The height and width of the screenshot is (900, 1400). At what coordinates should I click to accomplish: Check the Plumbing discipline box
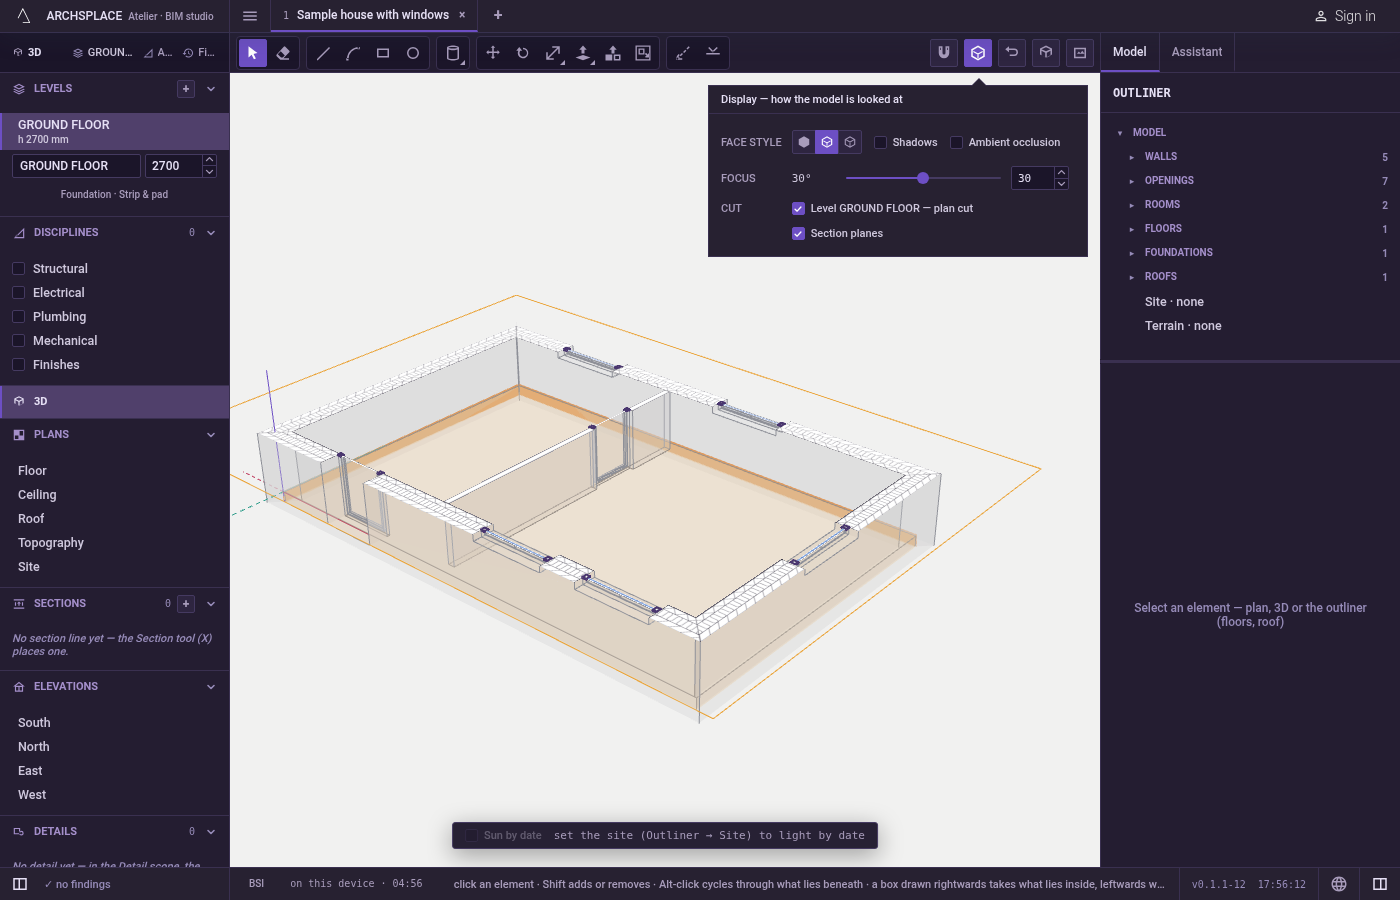pyautogui.click(x=18, y=316)
